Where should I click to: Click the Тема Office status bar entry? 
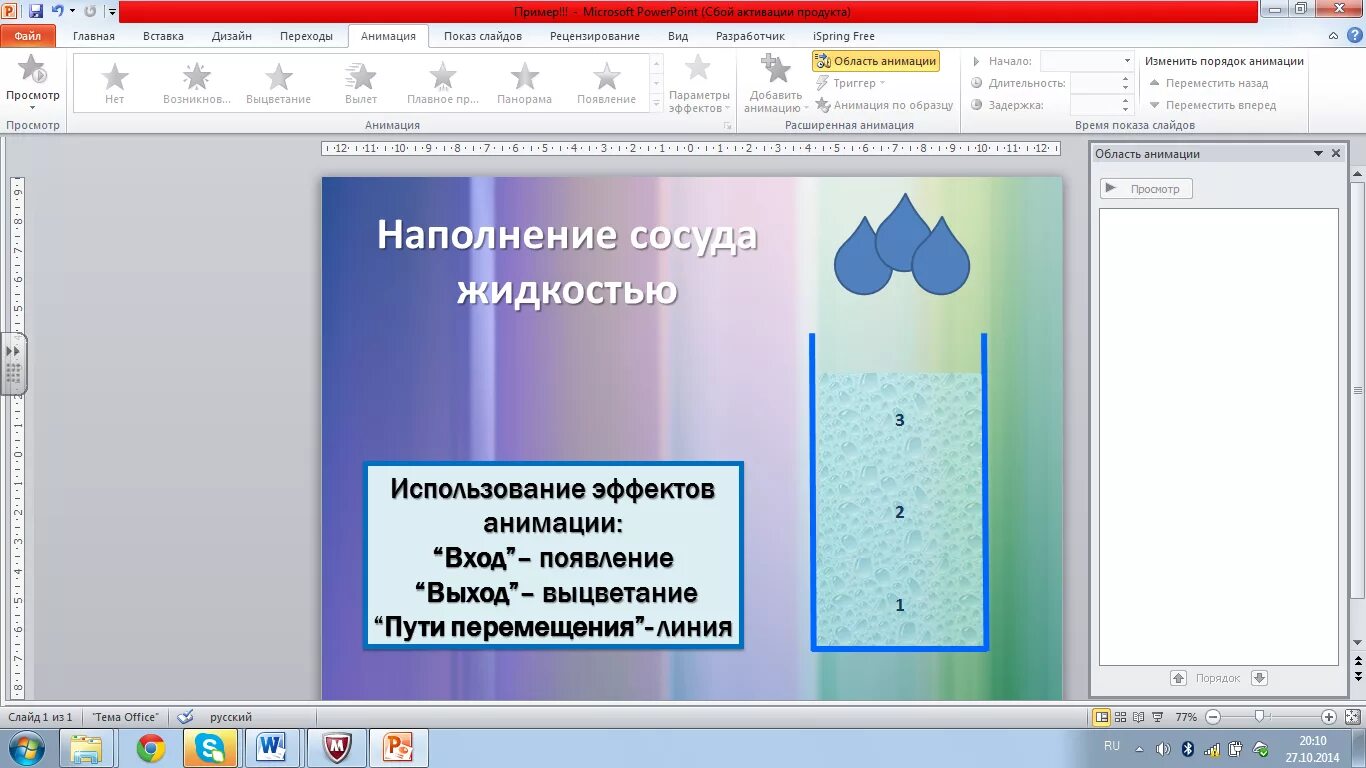click(125, 717)
